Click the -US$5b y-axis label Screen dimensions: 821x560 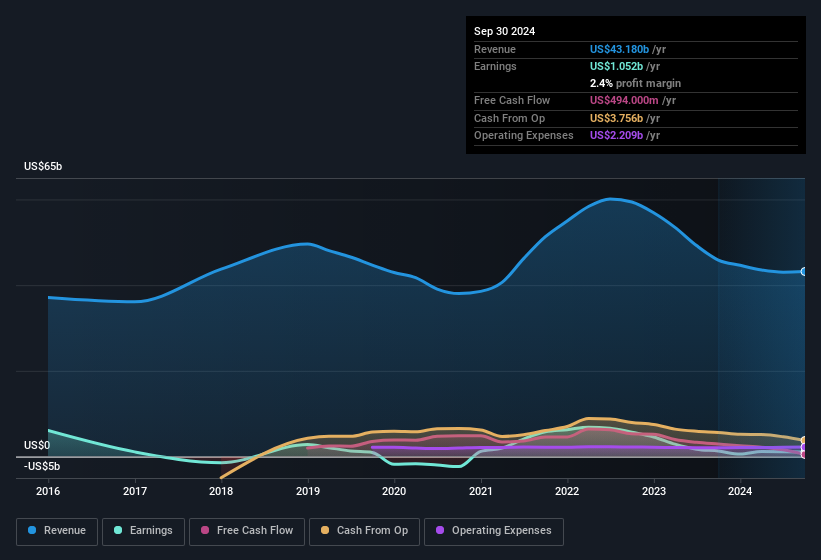click(x=42, y=466)
